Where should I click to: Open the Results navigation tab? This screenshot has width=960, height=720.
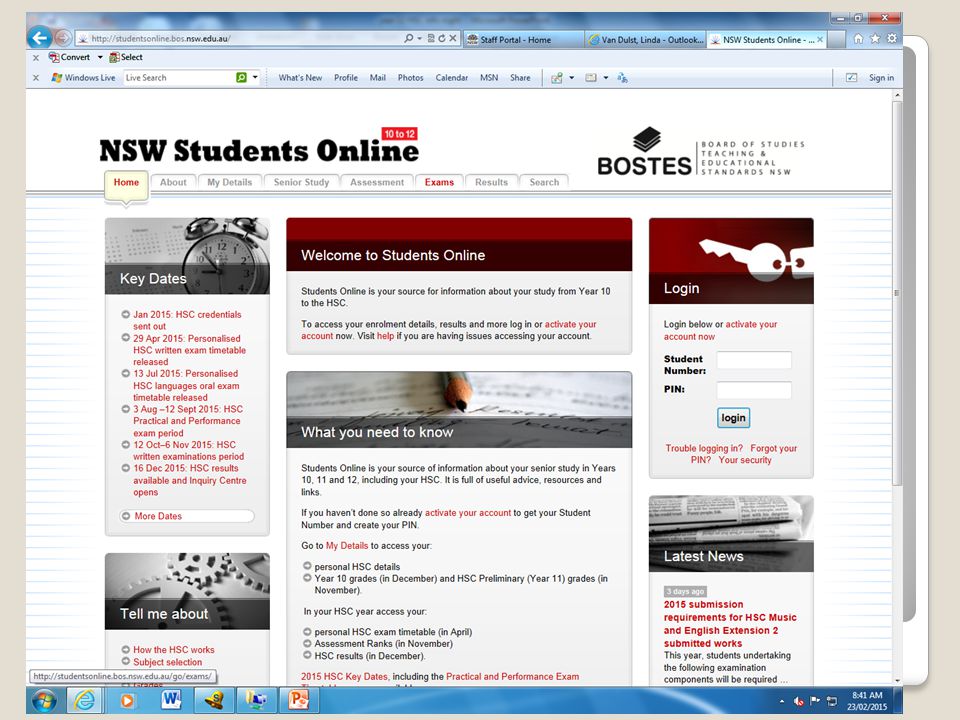tap(492, 182)
